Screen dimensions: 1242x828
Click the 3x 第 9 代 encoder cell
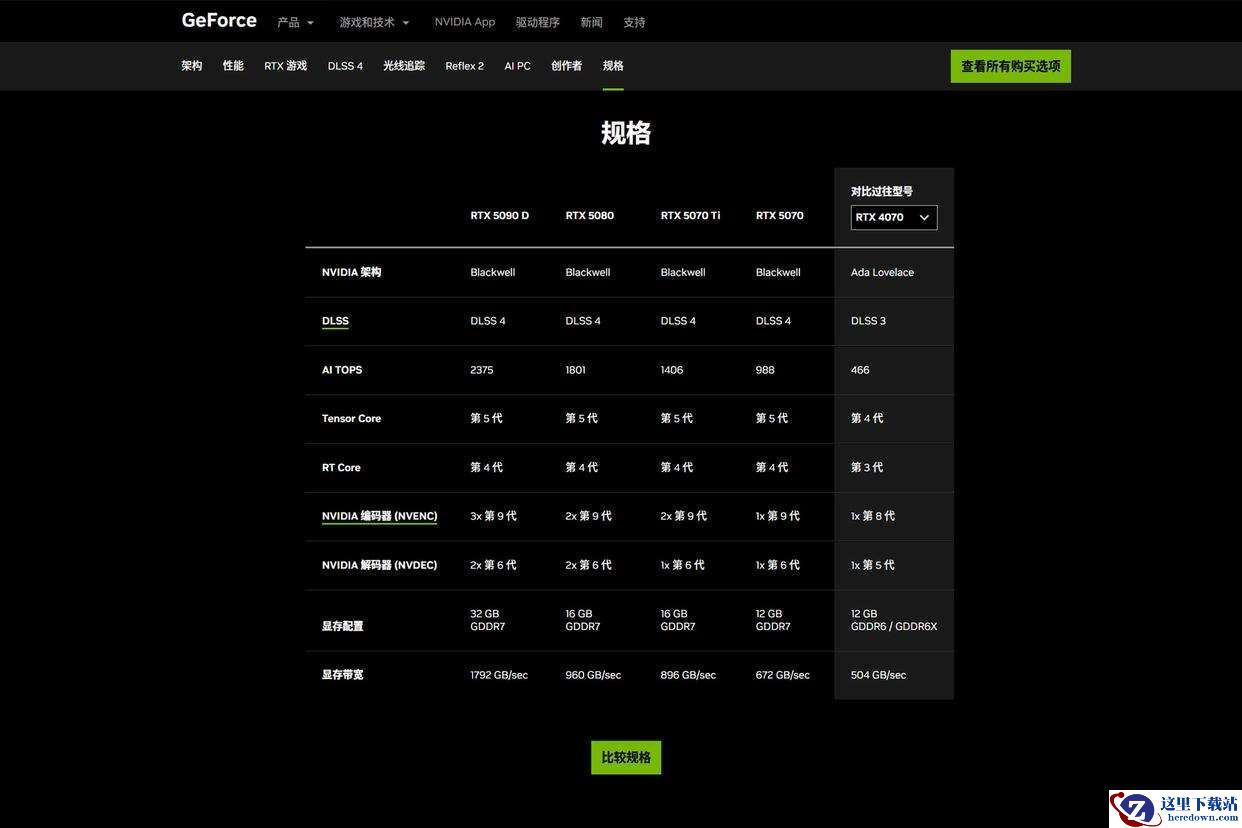coord(493,516)
